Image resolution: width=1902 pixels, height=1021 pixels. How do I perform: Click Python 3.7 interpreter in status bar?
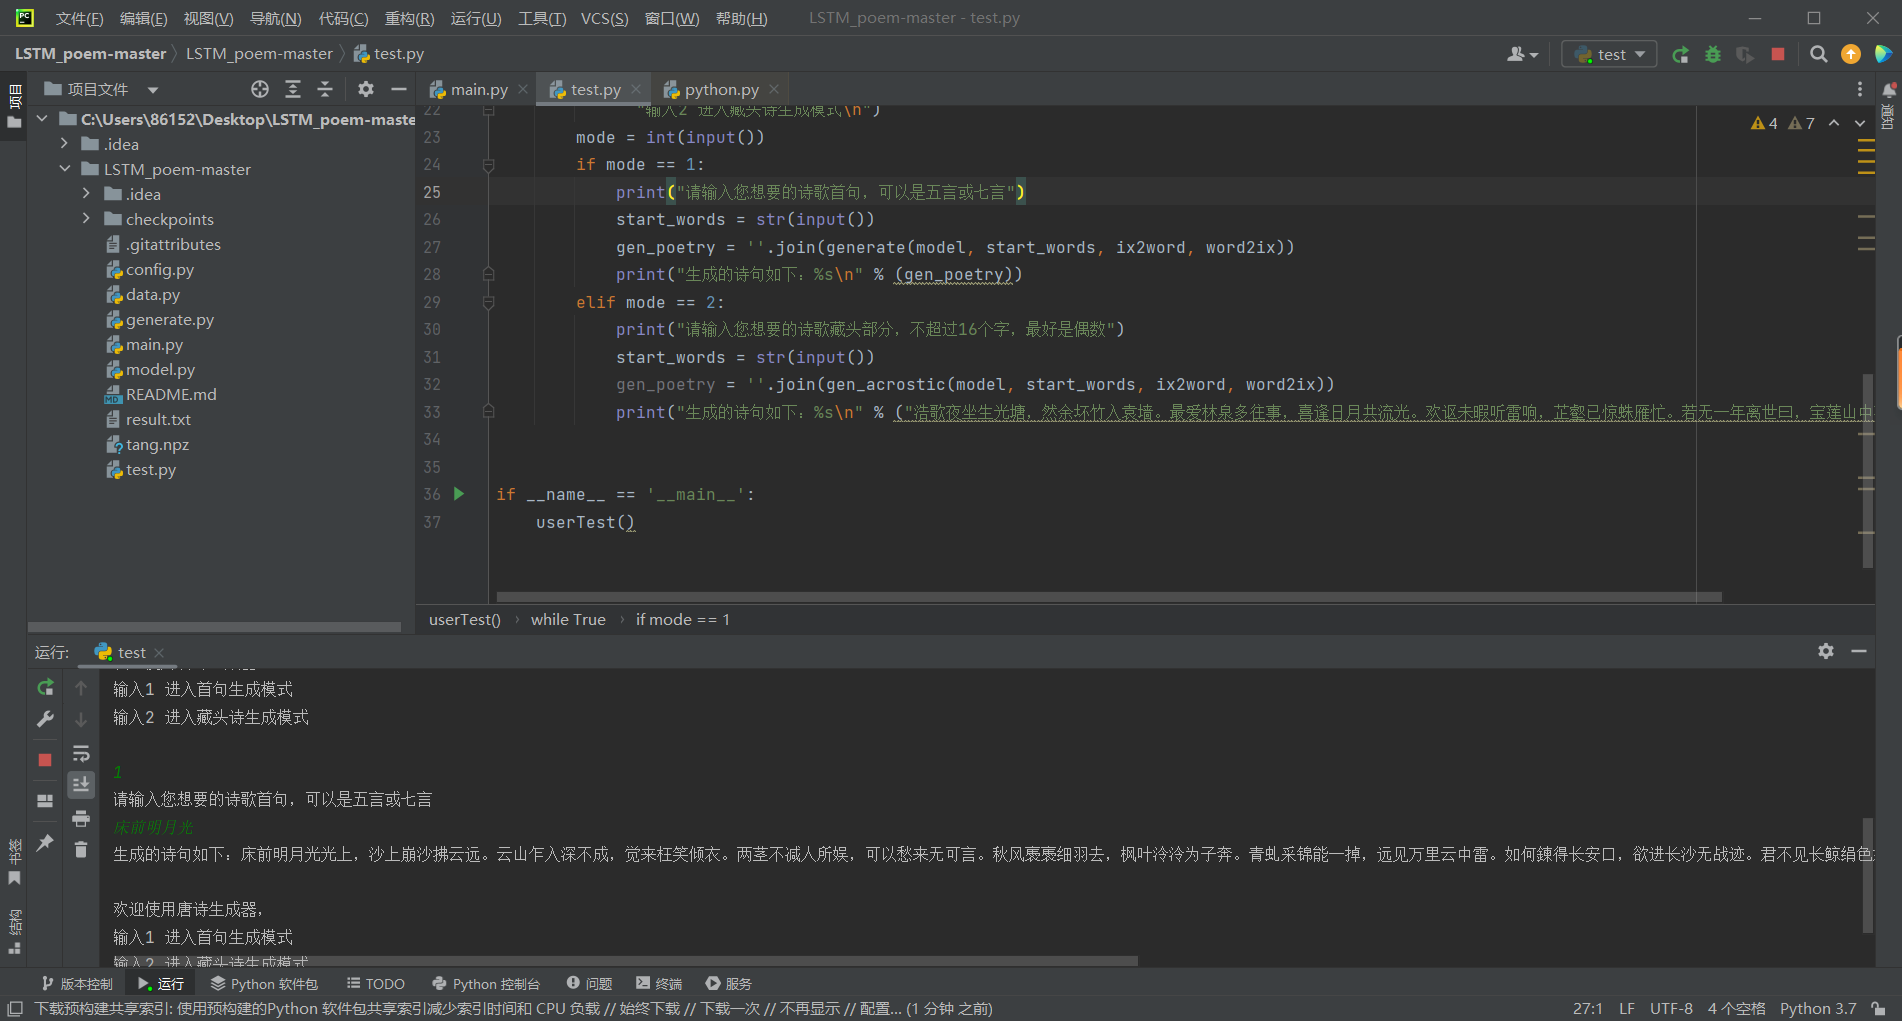click(x=1817, y=1008)
